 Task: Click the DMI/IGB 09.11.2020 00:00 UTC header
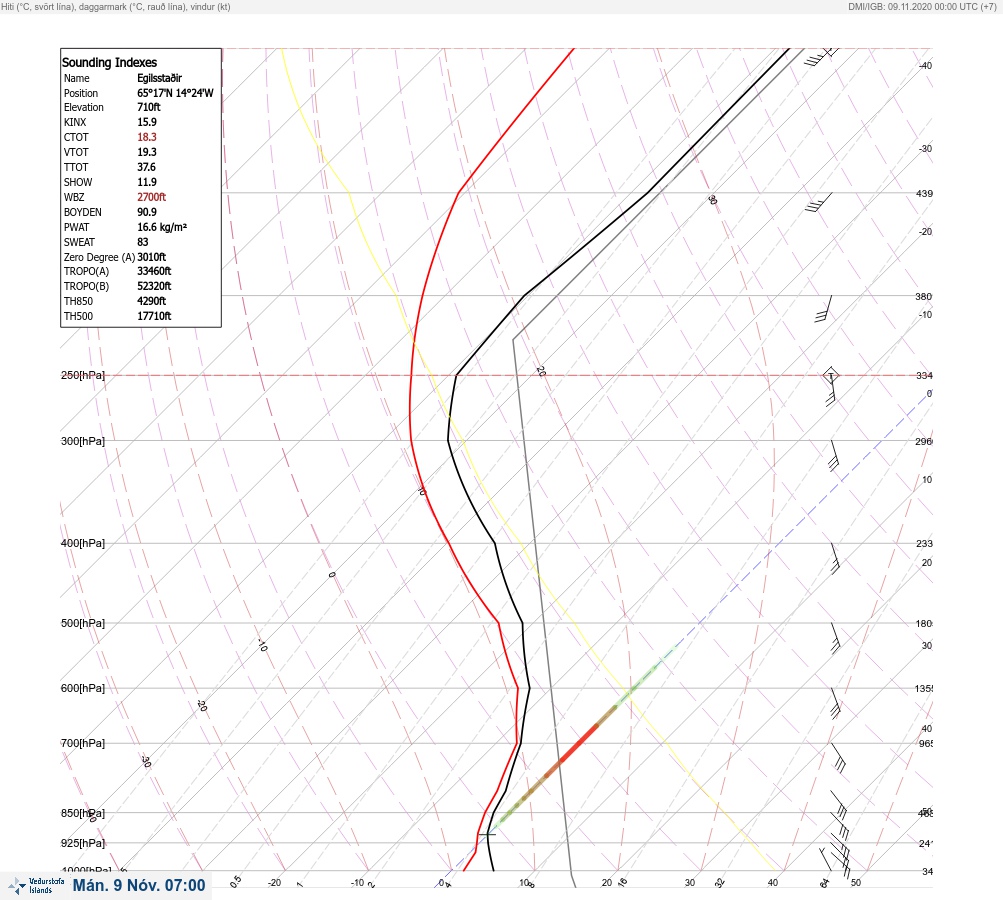[922, 6]
